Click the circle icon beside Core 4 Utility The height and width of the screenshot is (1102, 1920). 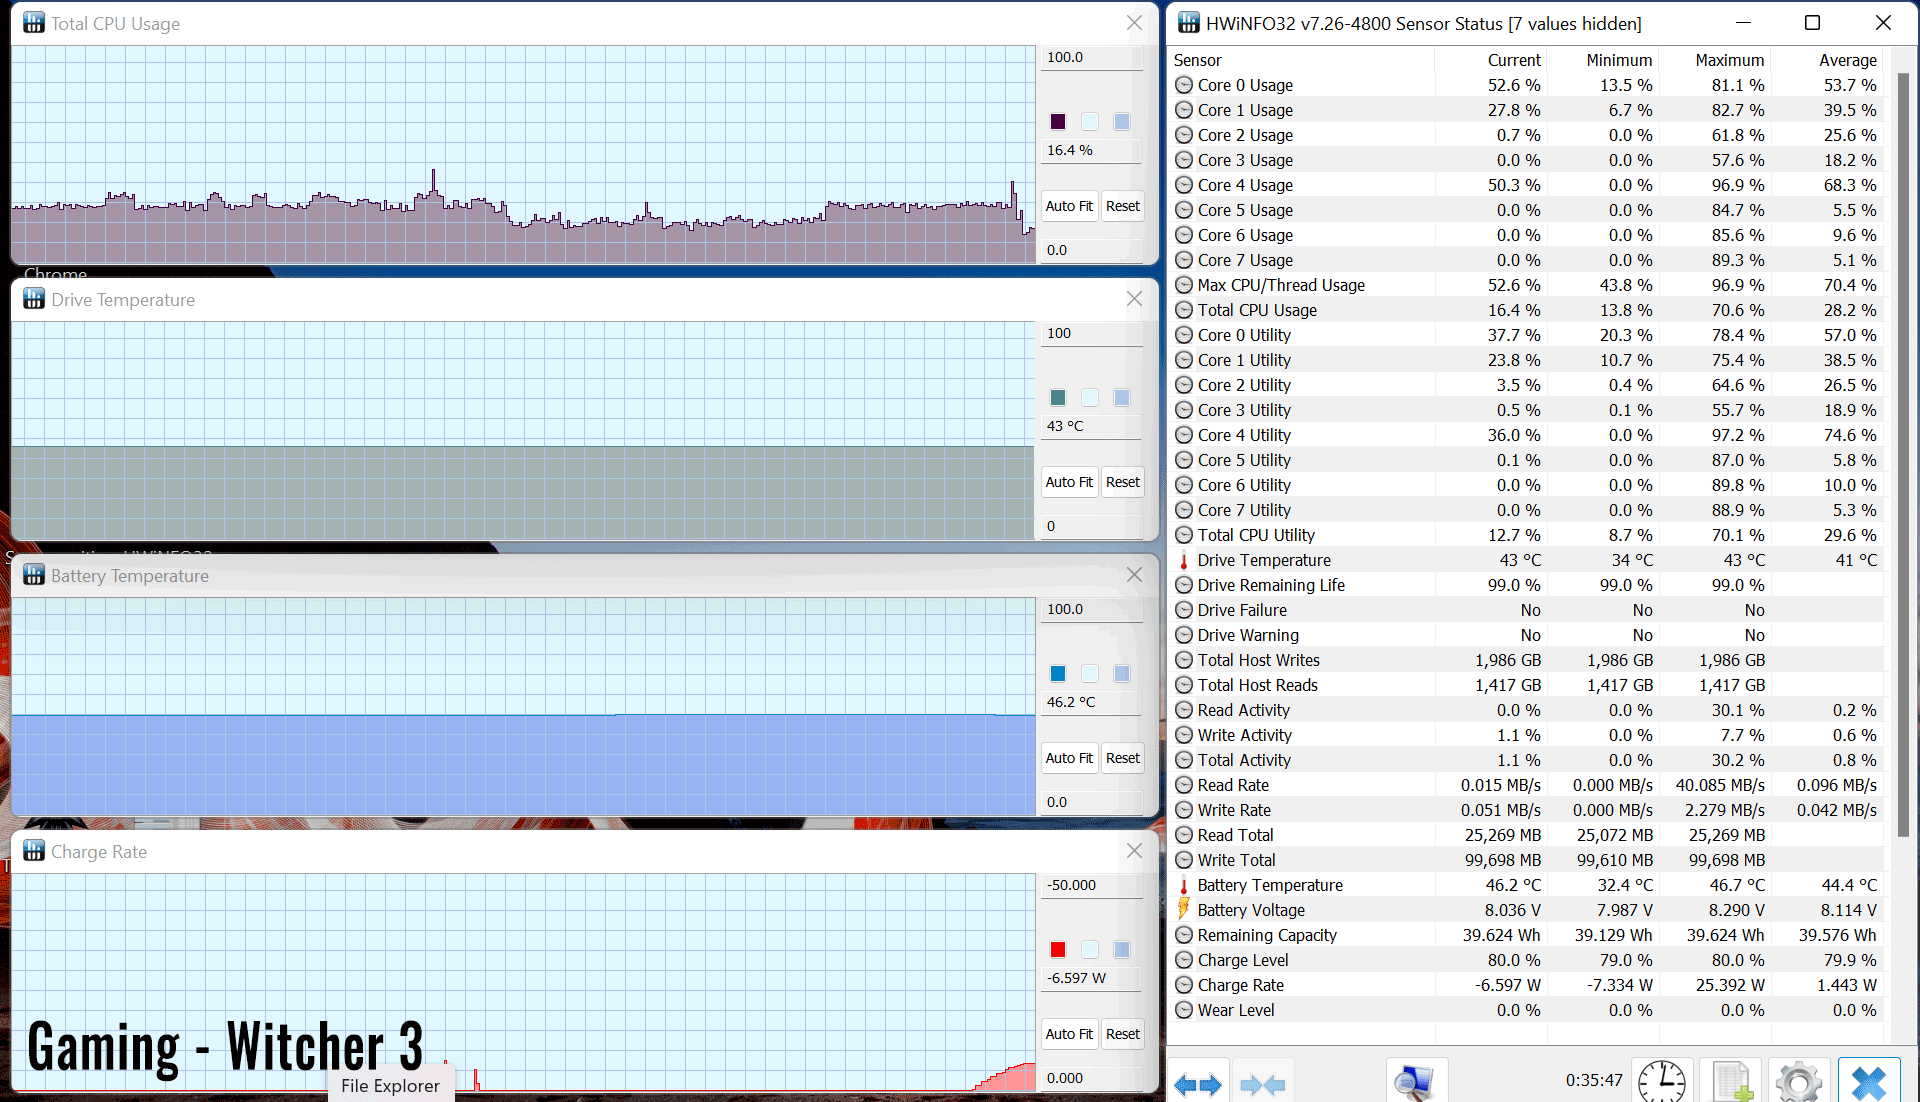(1184, 435)
